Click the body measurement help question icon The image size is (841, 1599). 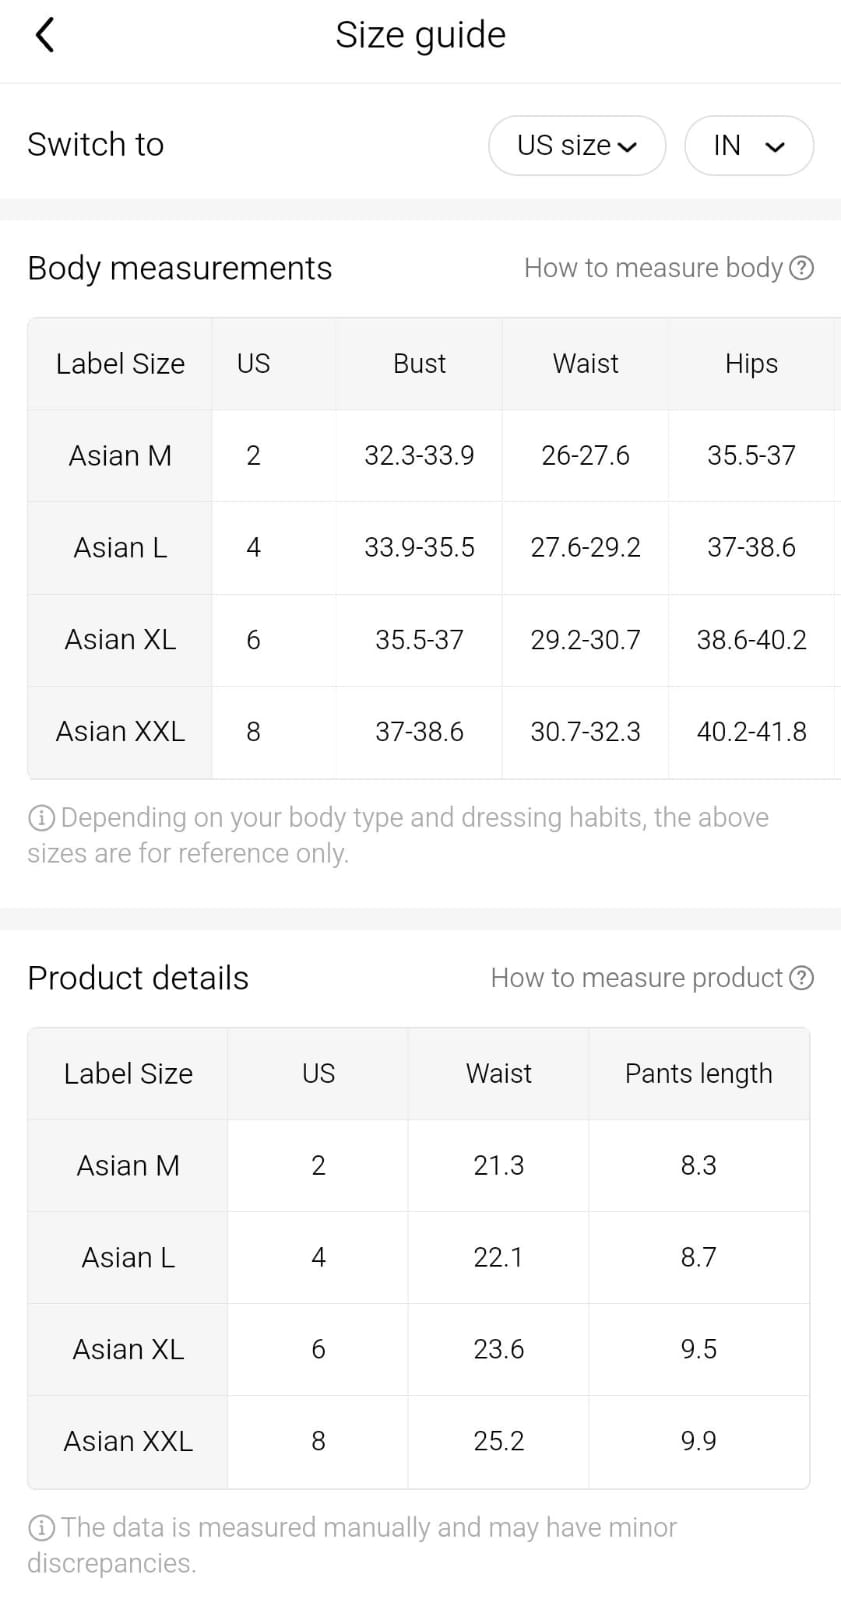(x=801, y=268)
